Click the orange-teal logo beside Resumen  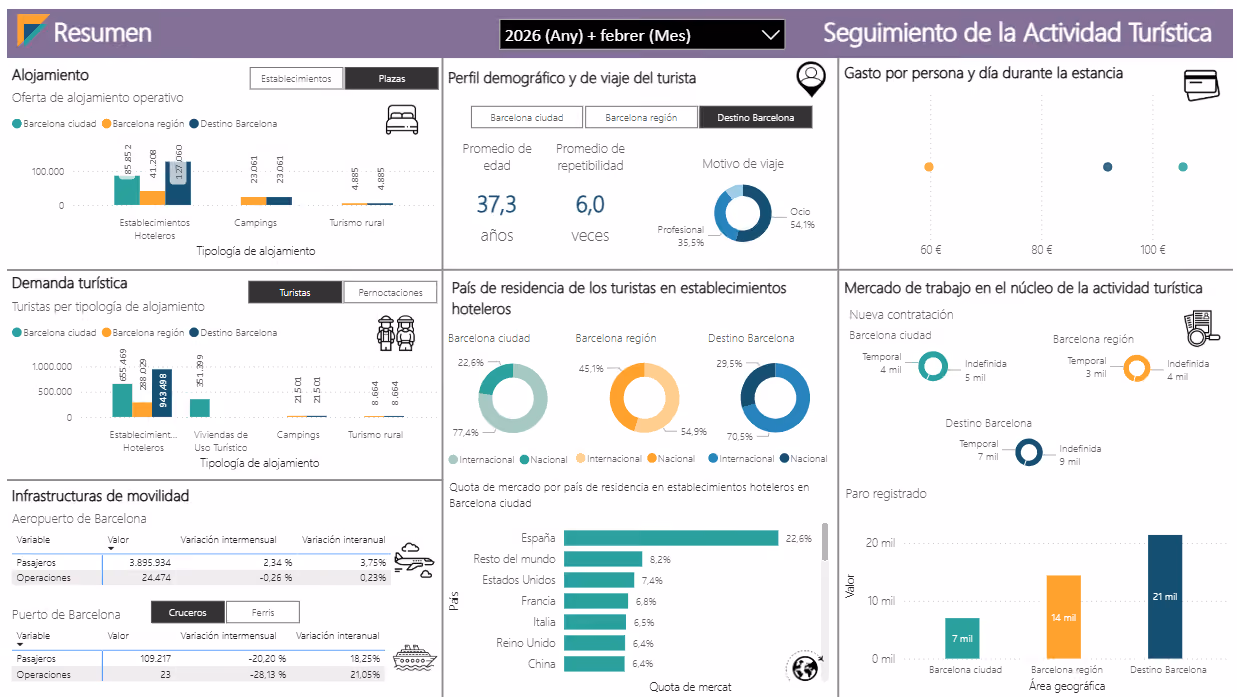click(31, 30)
